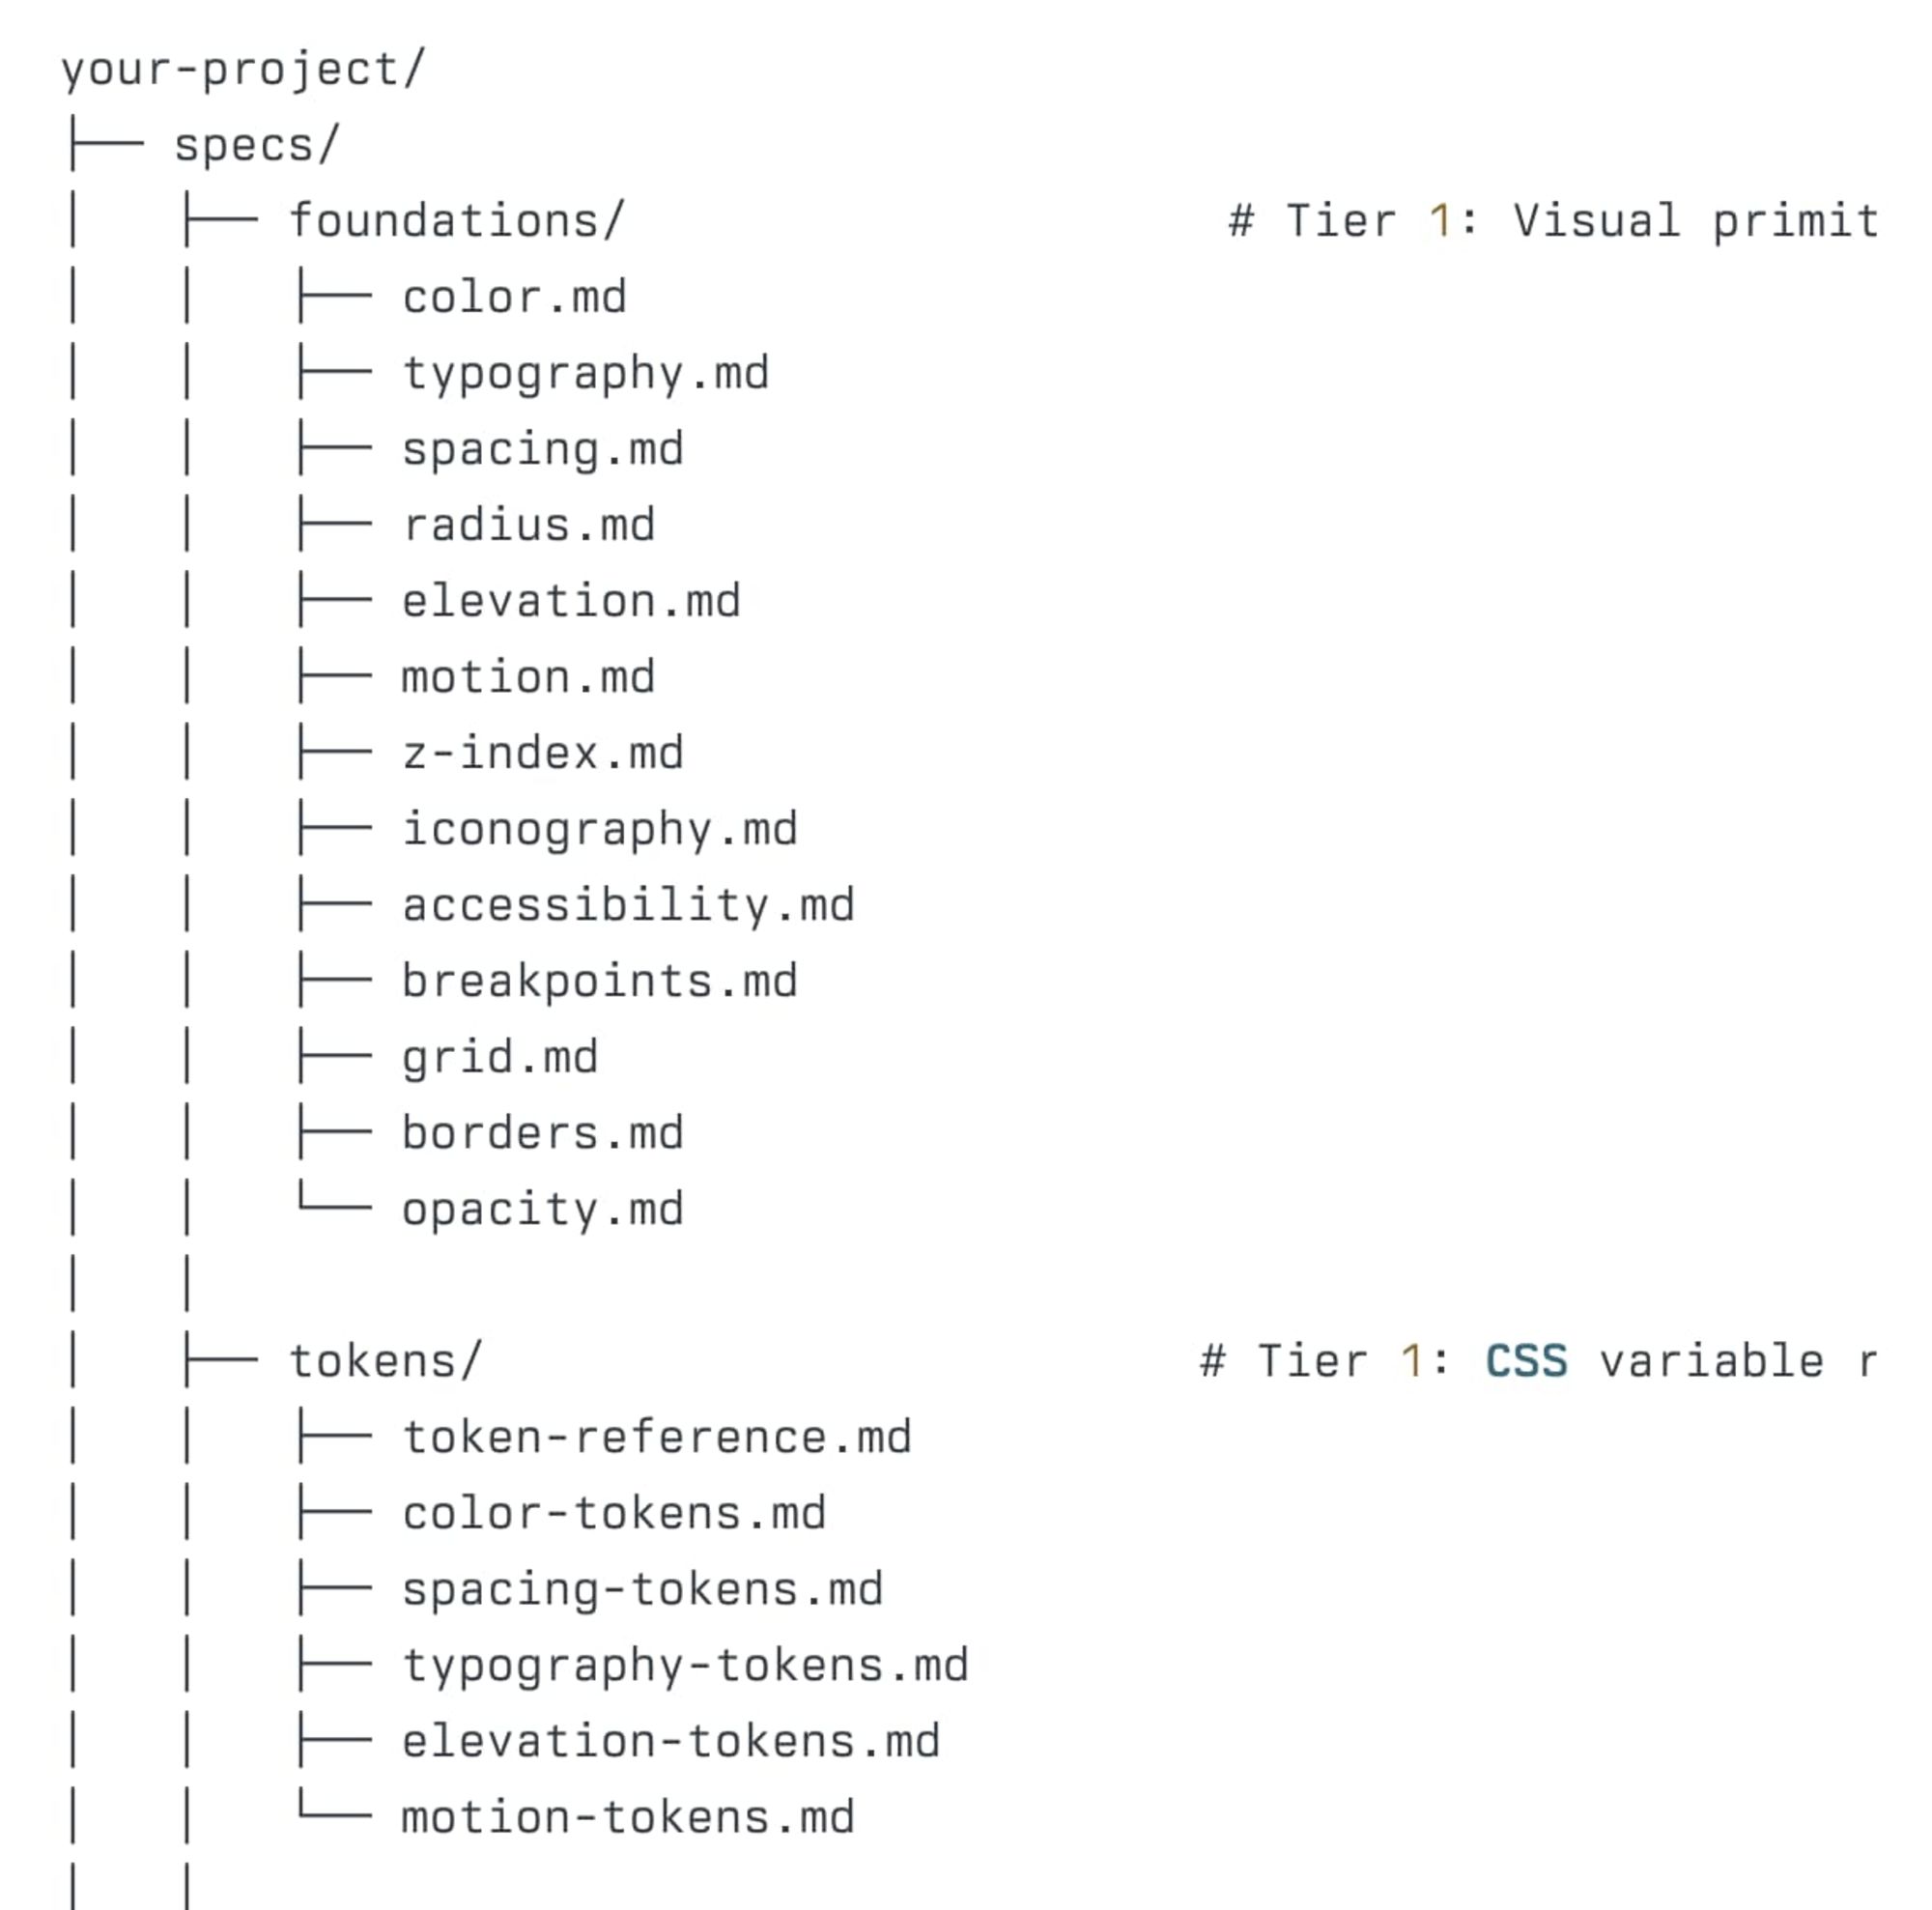Image resolution: width=1932 pixels, height=1910 pixels.
Task: Select iconography.md entry
Action: (x=600, y=830)
